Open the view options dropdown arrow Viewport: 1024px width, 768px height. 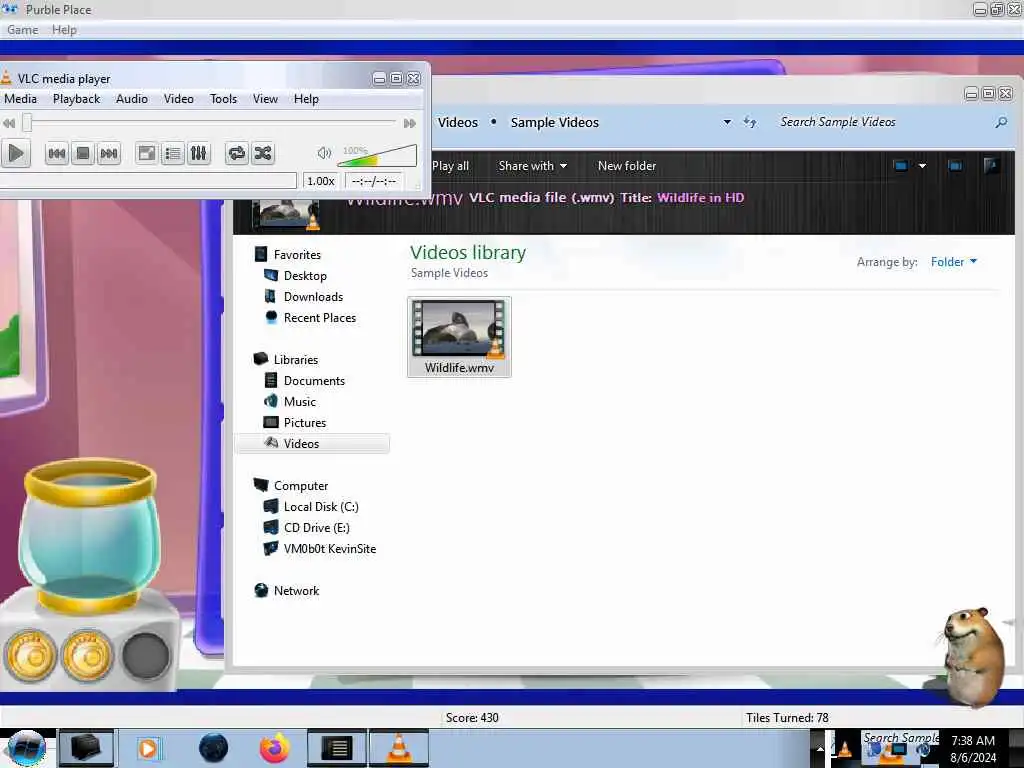click(922, 166)
